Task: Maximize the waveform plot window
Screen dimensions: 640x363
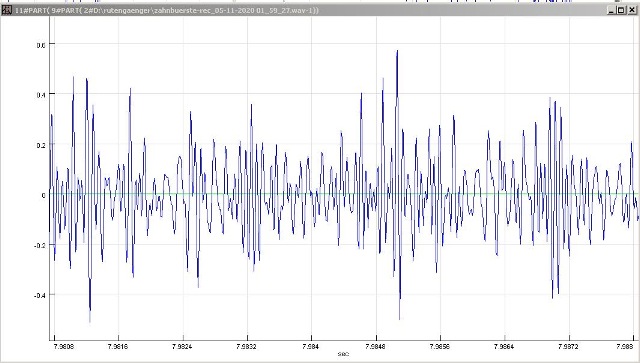Action: tap(621, 10)
